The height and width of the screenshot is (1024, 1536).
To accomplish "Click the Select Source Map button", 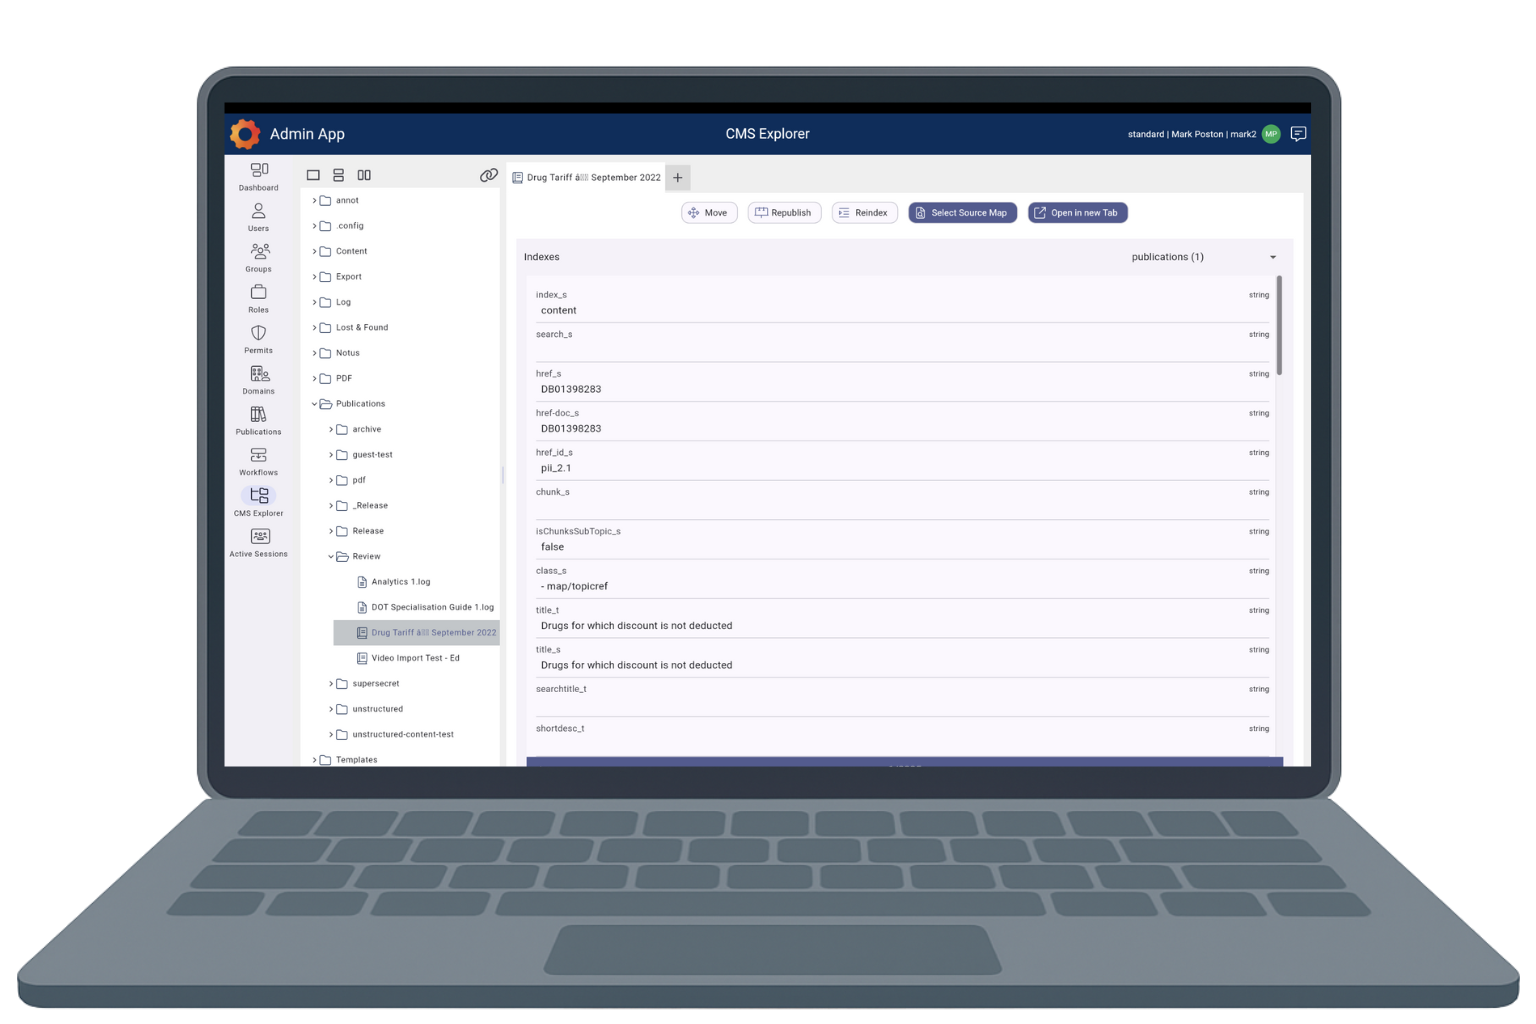I will pyautogui.click(x=962, y=213).
